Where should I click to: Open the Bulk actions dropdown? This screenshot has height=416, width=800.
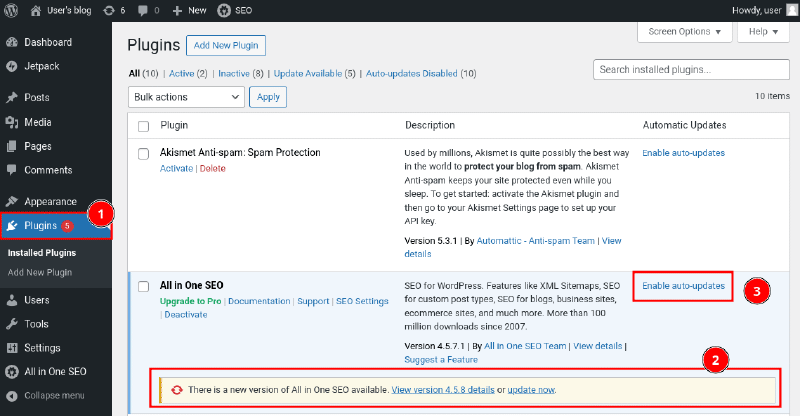coord(186,97)
